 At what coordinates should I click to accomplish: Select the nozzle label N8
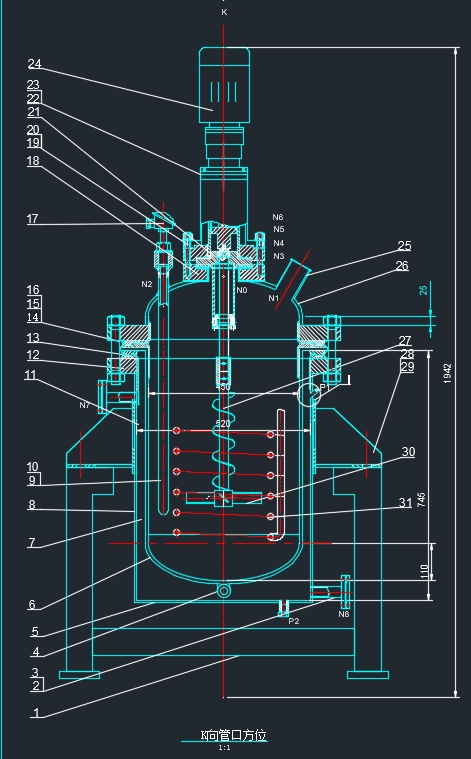344,614
